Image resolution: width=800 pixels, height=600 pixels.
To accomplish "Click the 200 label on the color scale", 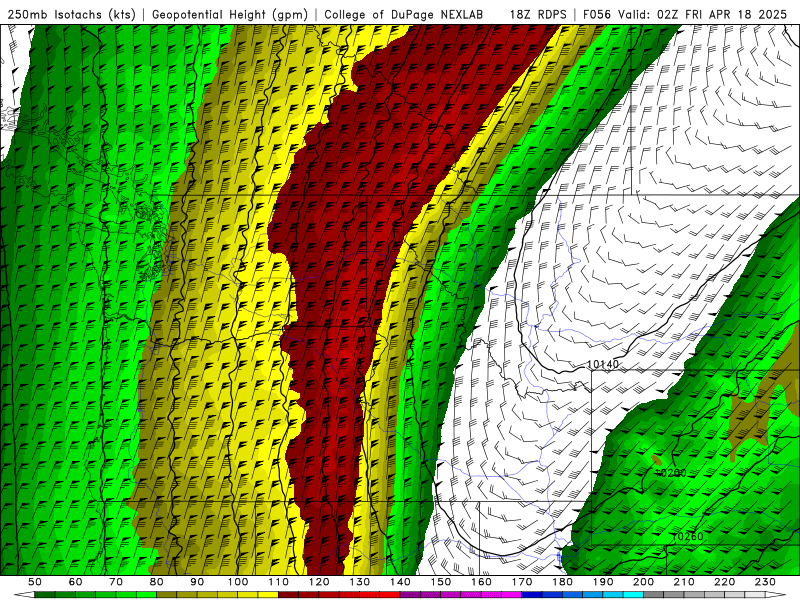I will point(643,582).
